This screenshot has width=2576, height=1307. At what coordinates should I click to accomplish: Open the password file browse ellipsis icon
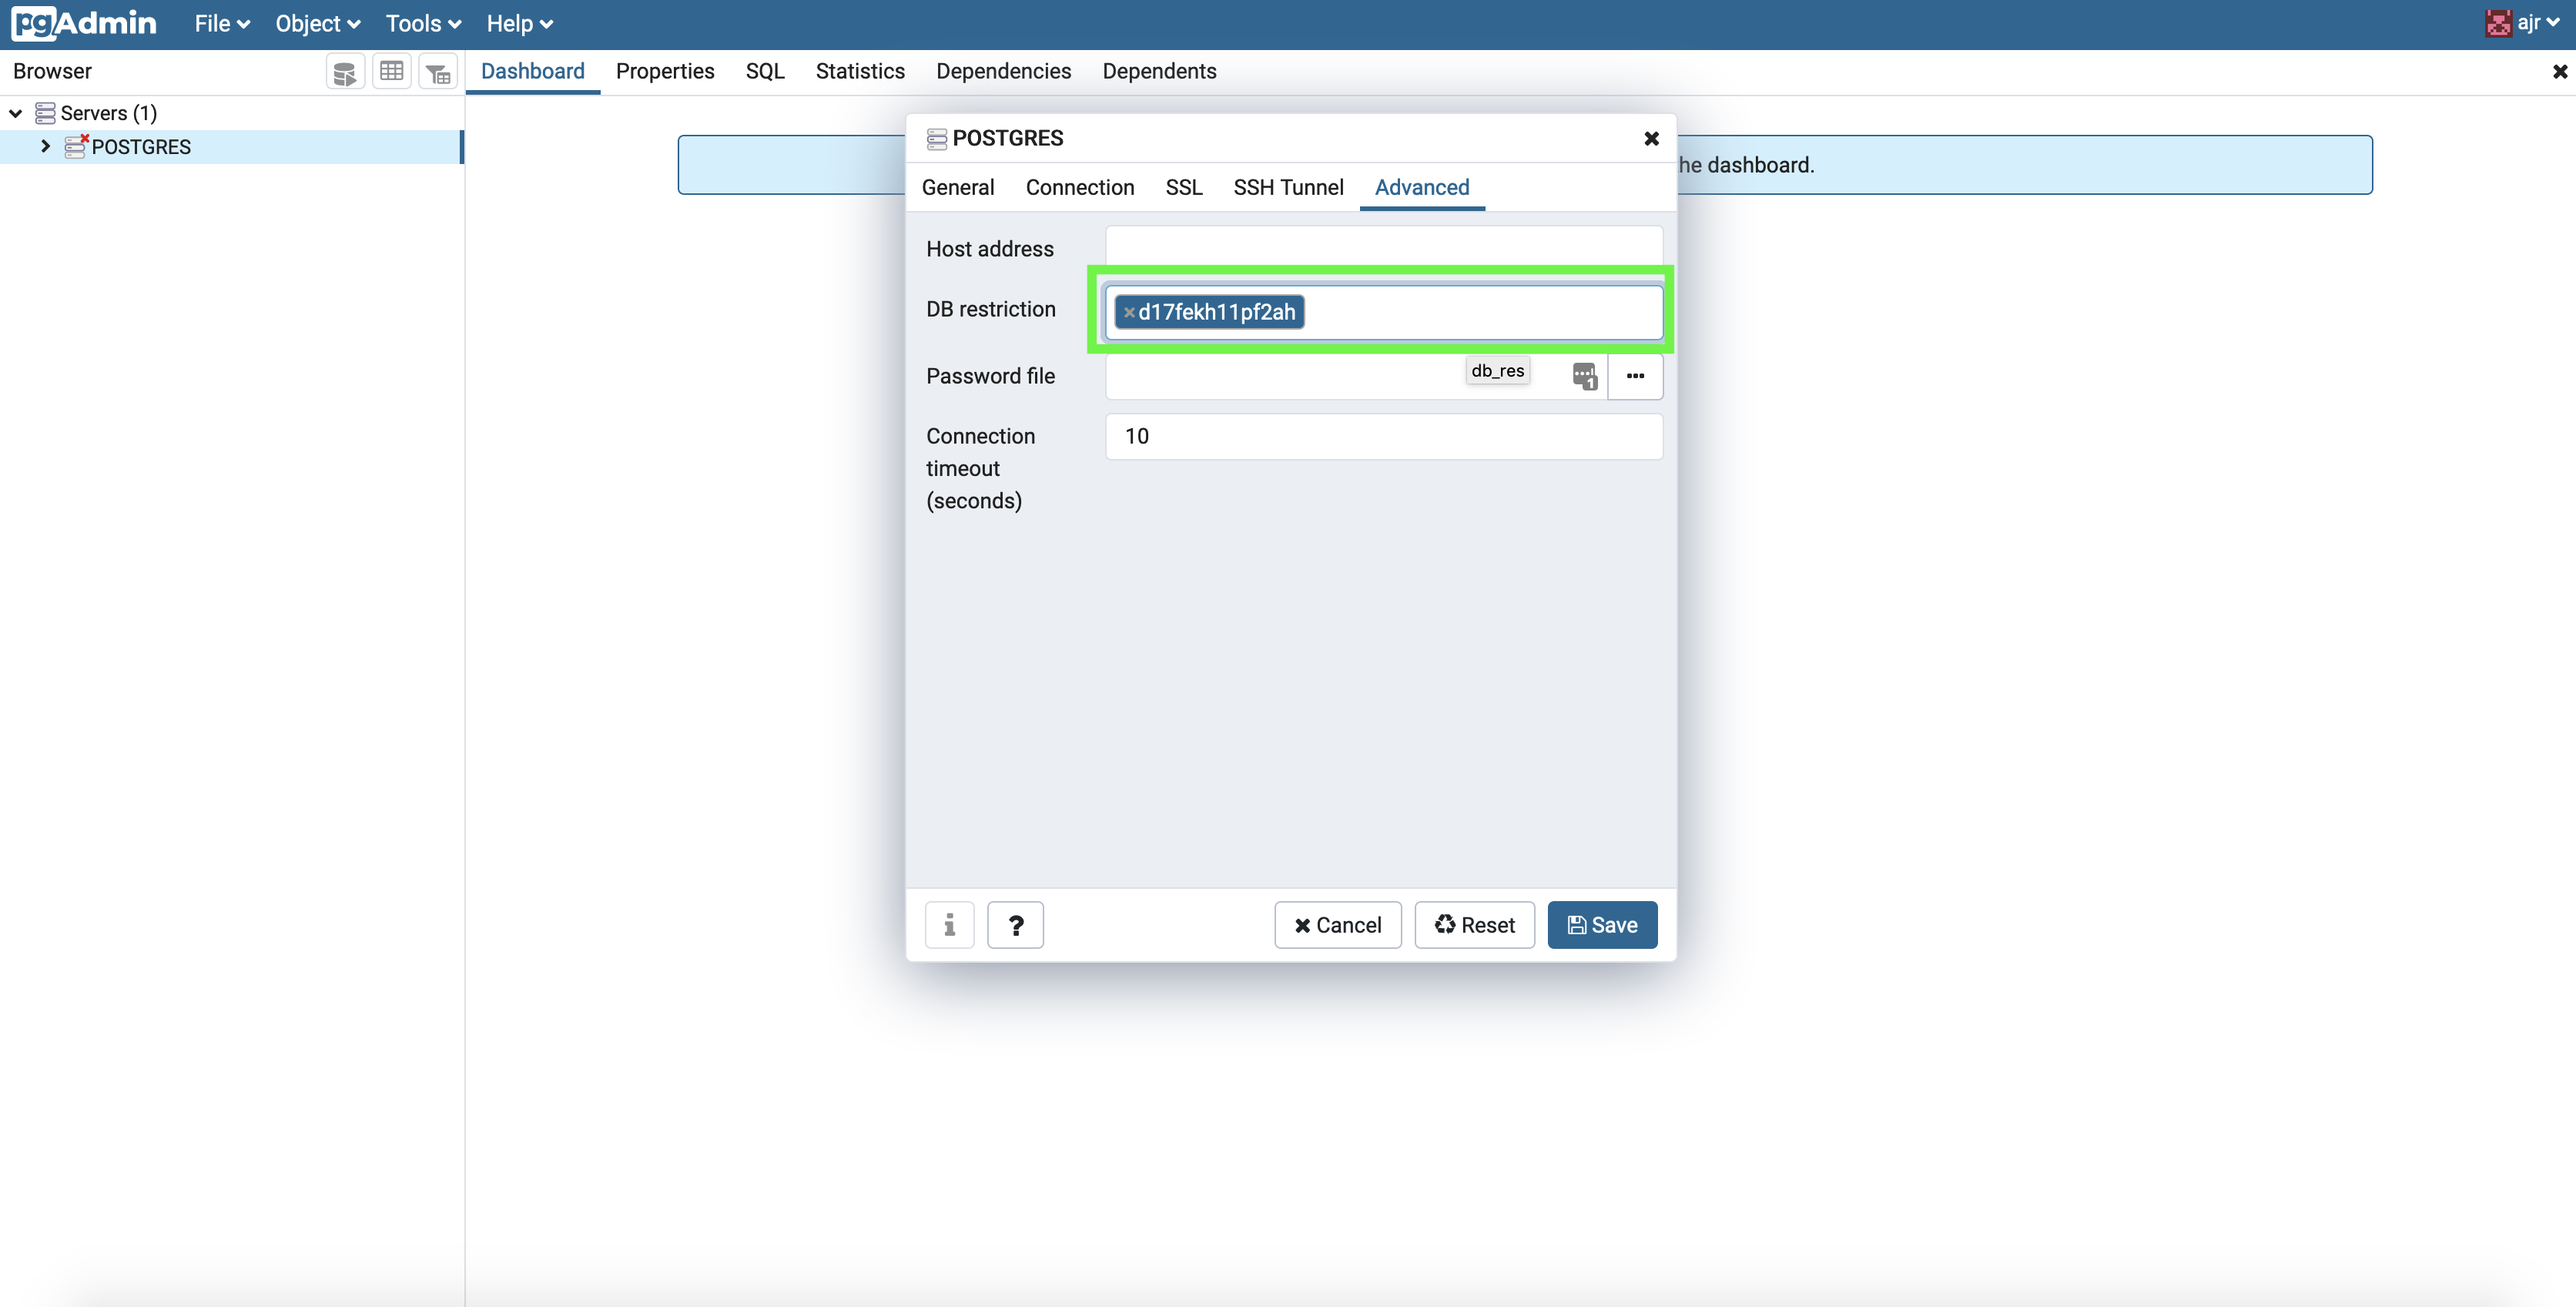pos(1636,376)
